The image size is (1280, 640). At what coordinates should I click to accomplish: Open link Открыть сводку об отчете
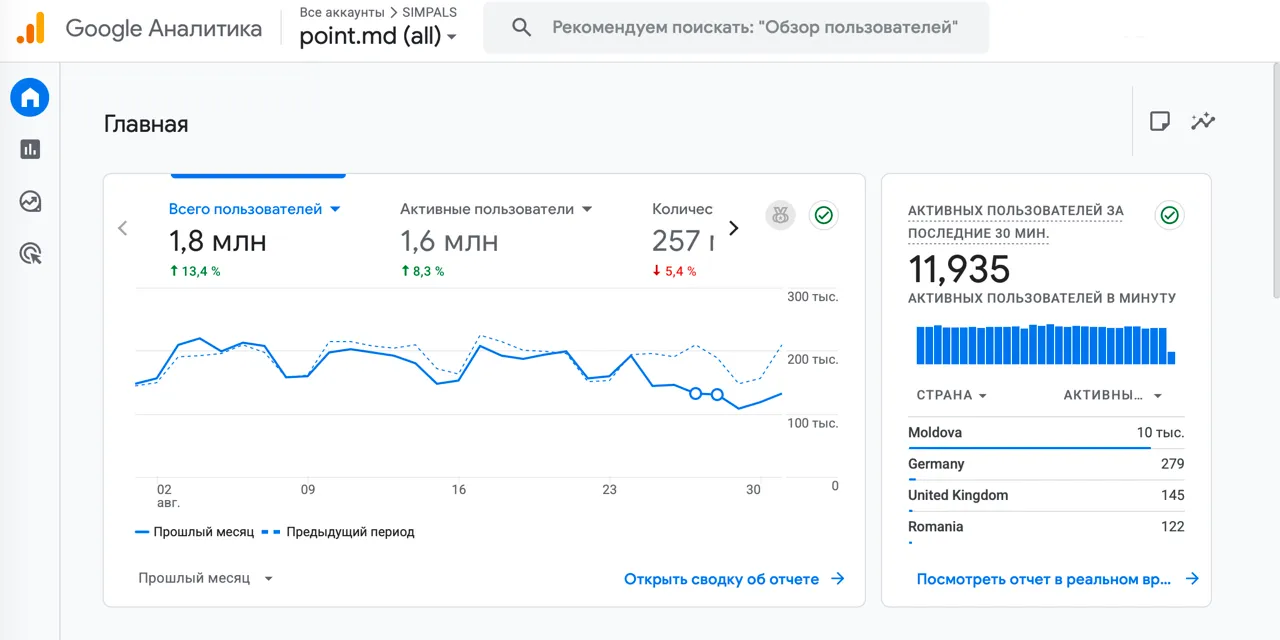(721, 579)
